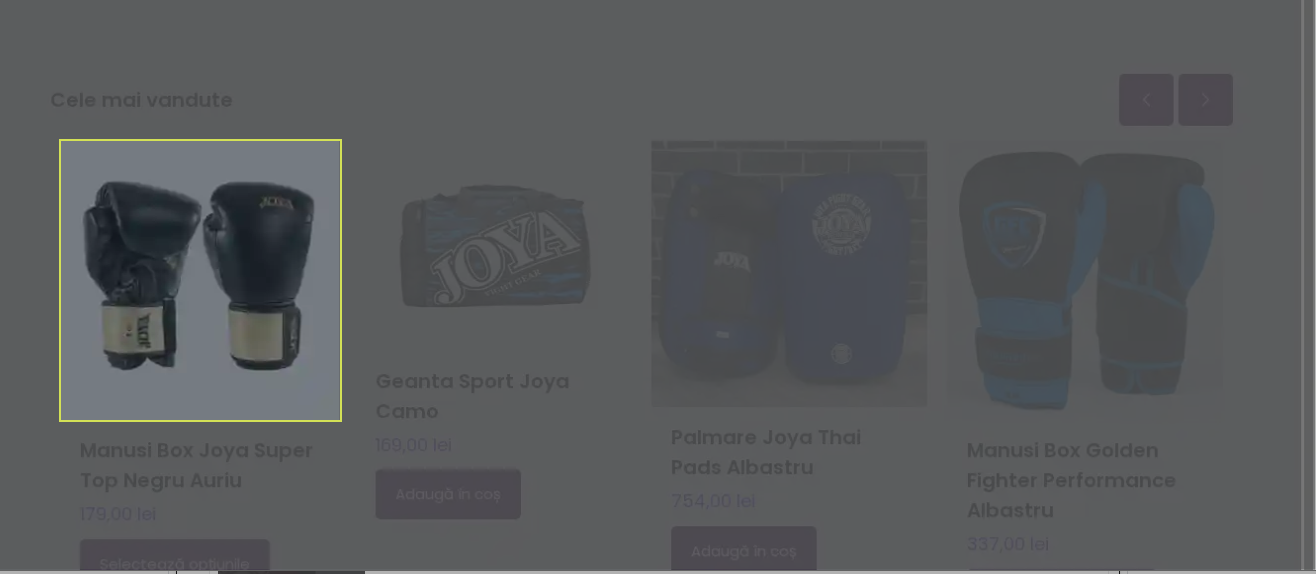Screen dimensions: 1316x574
Task: Open the Joya Super Top gloves image
Action: pos(200,280)
